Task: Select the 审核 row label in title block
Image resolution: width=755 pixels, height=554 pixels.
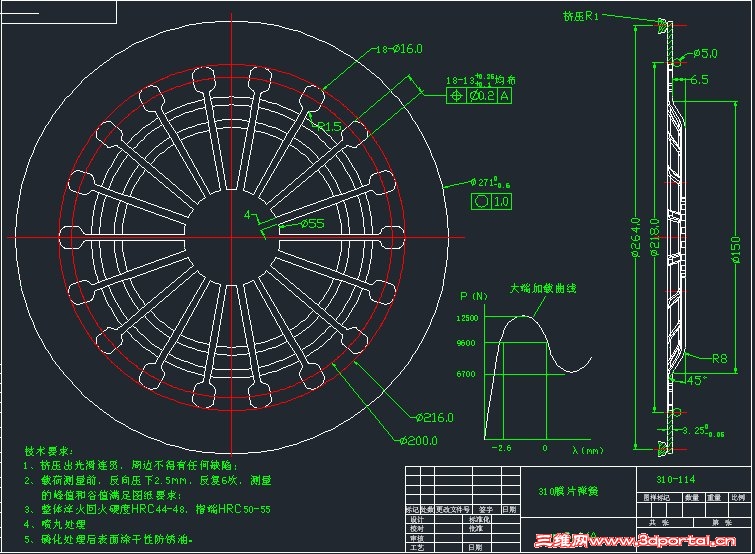Action: (x=417, y=538)
